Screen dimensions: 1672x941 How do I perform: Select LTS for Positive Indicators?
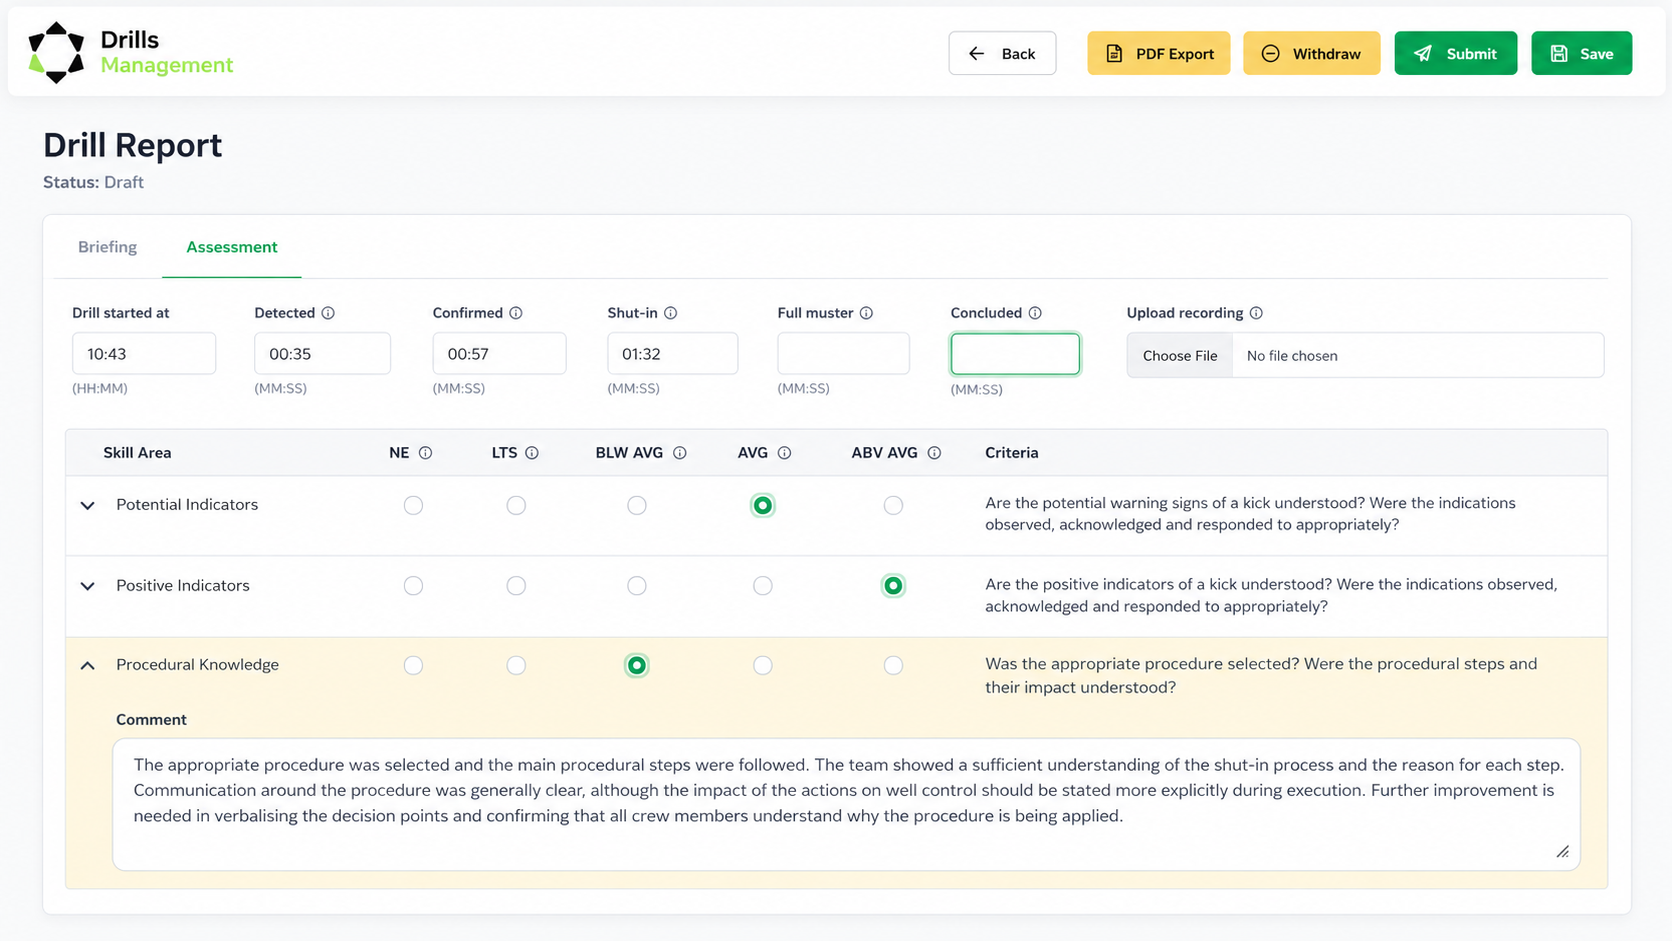click(516, 586)
